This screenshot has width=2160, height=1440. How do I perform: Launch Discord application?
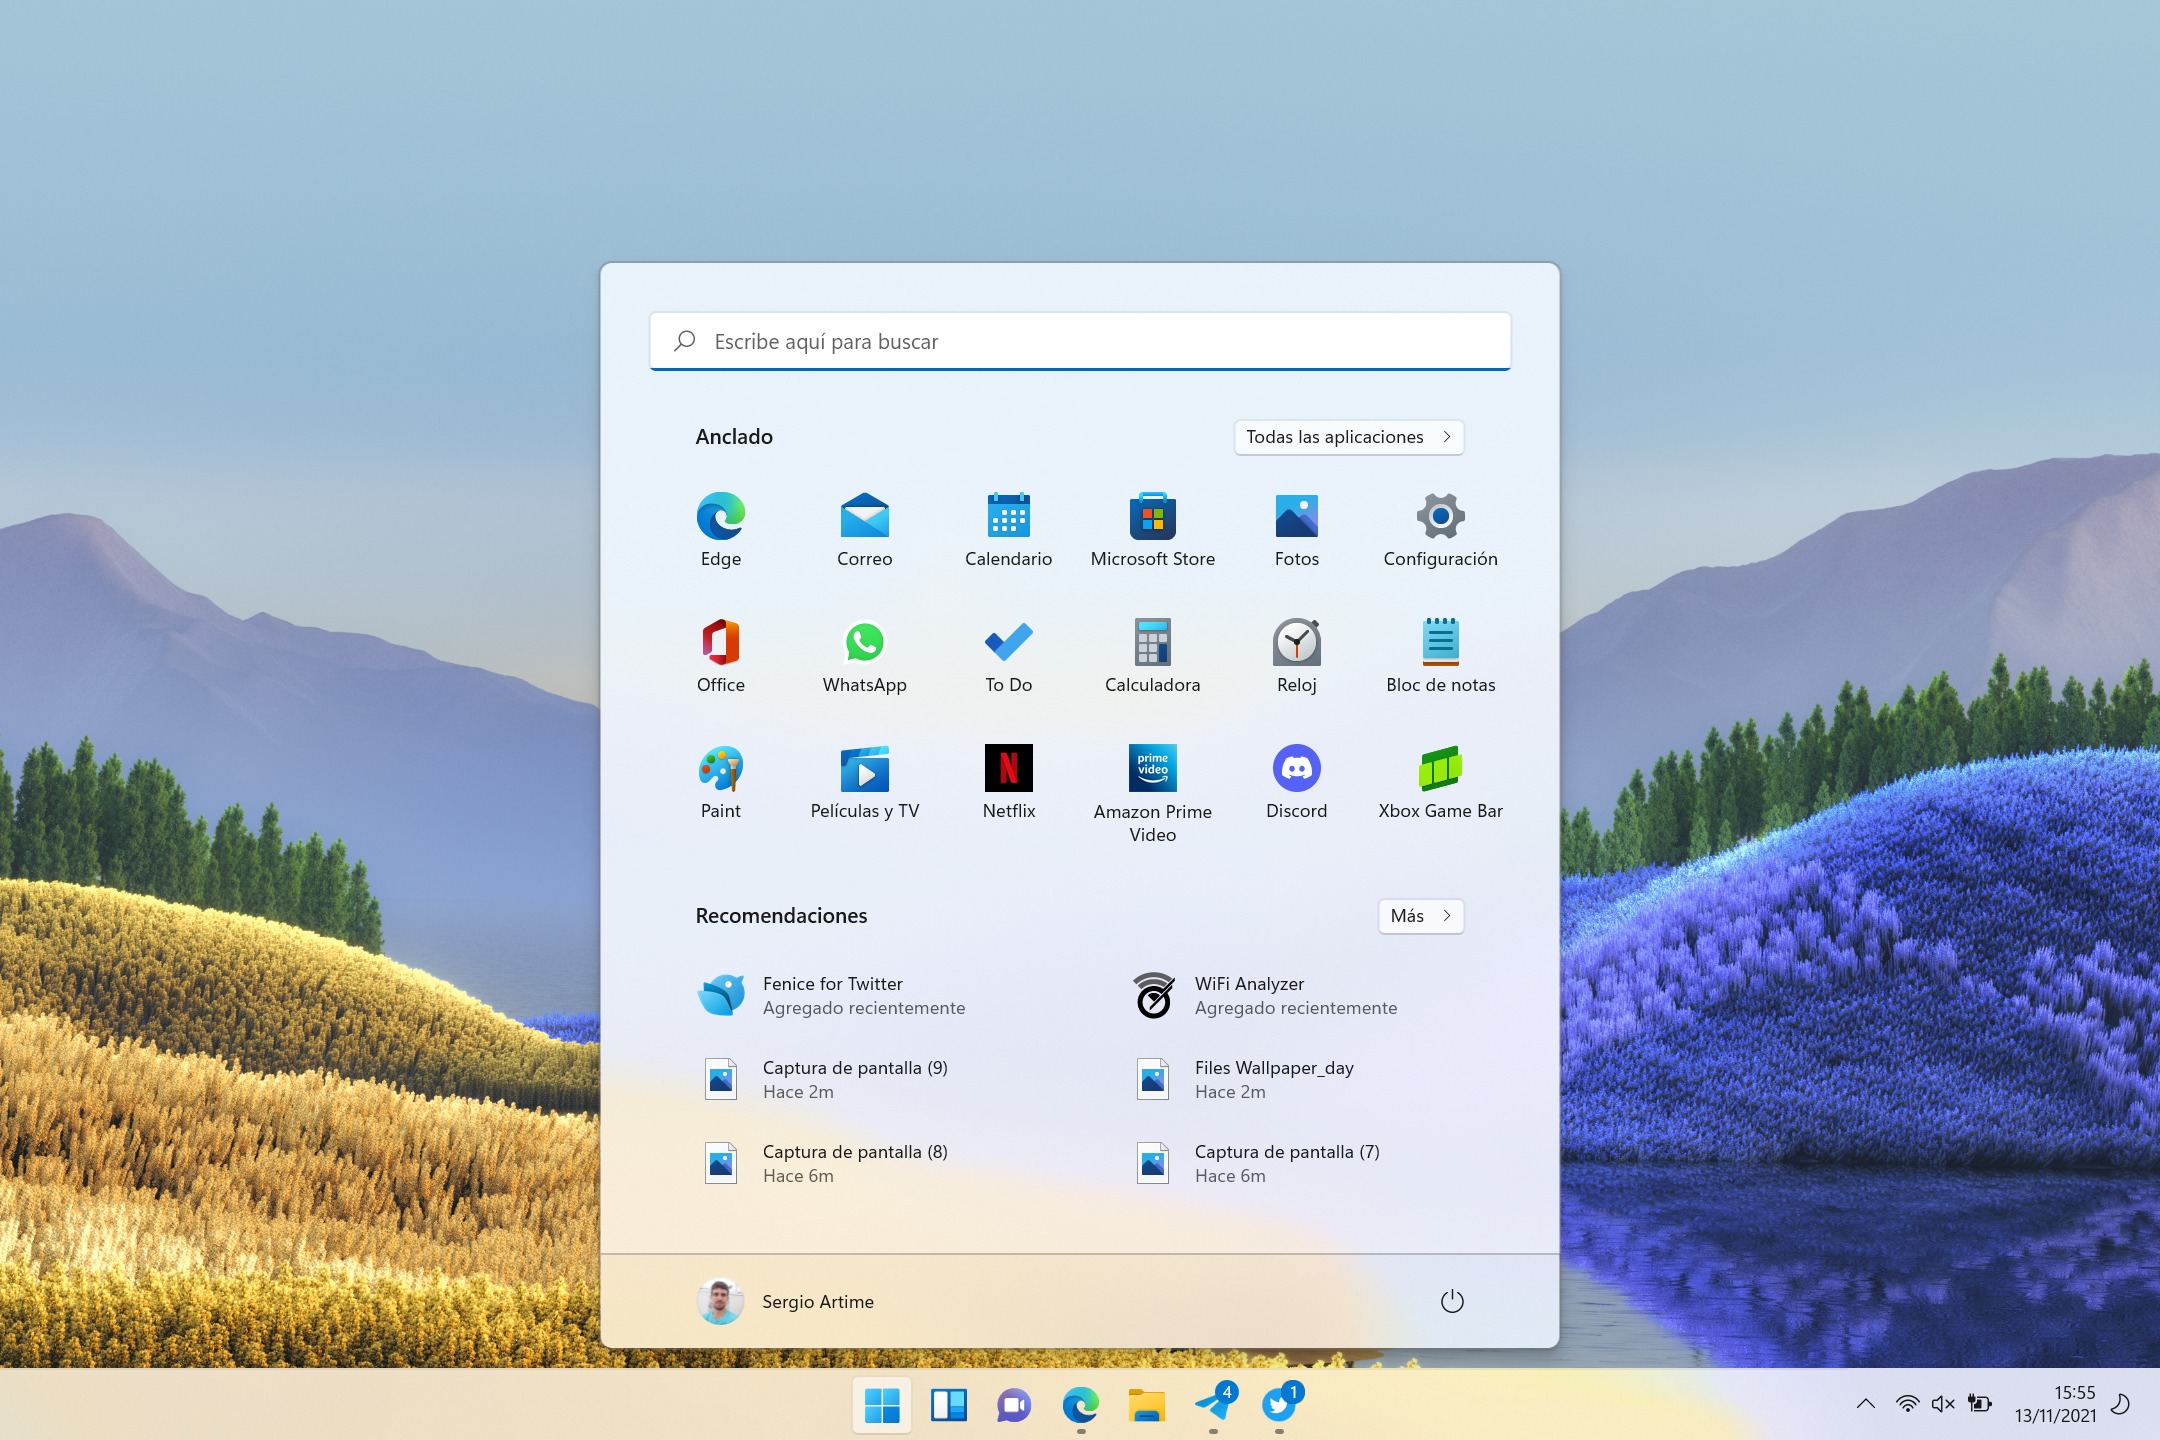tap(1295, 770)
